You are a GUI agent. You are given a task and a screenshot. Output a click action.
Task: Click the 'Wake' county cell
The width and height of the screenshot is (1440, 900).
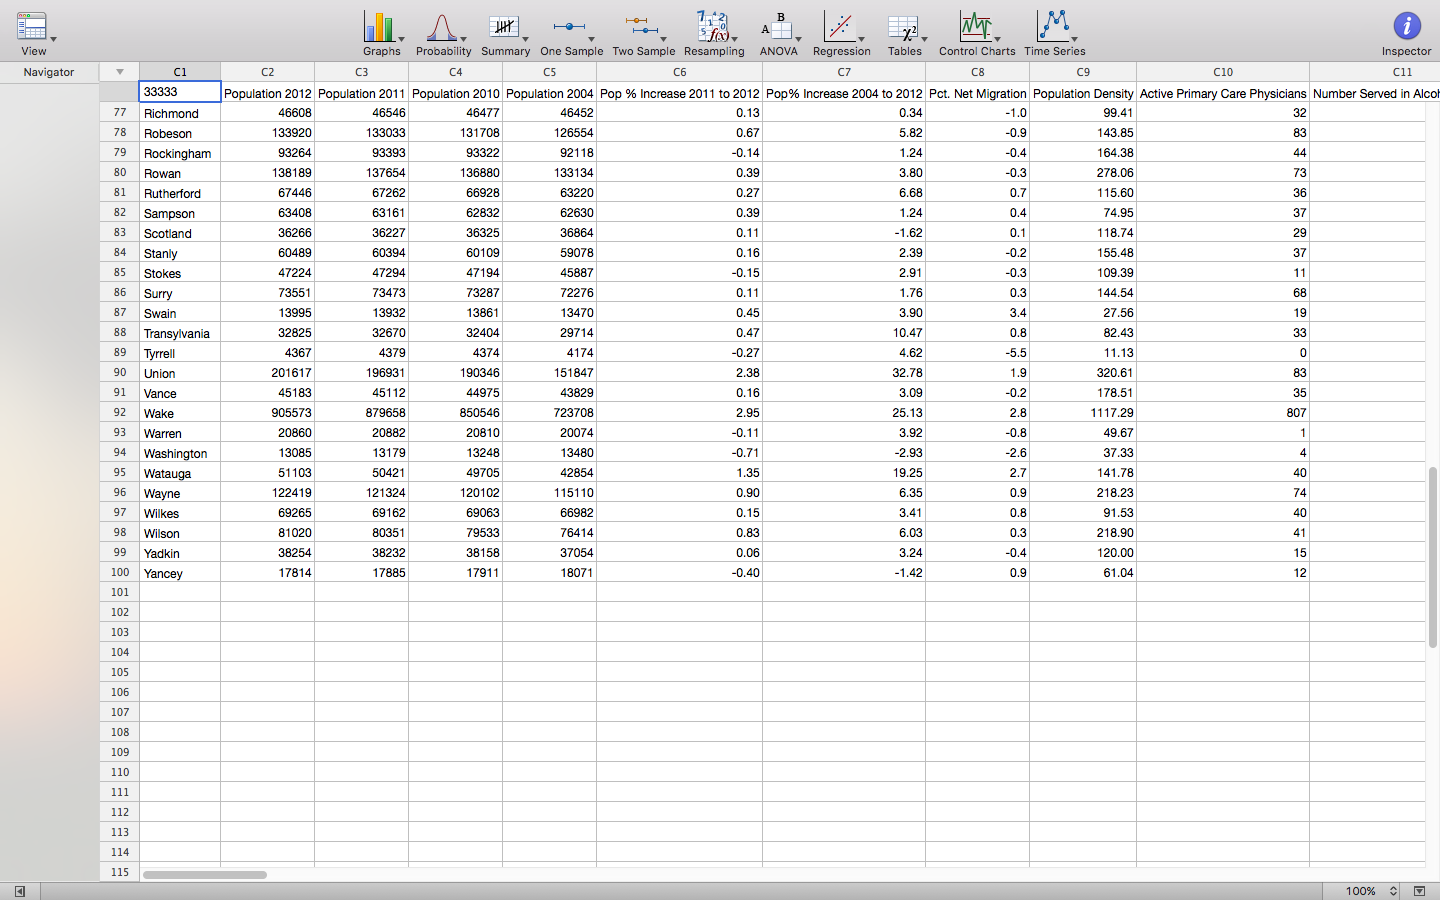(x=180, y=413)
